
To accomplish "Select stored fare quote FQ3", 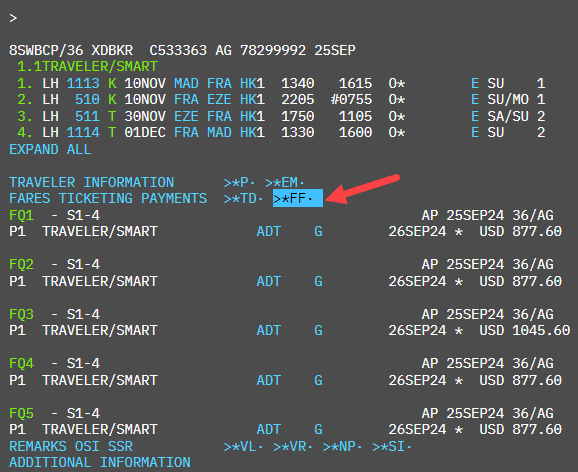I will [x=21, y=314].
